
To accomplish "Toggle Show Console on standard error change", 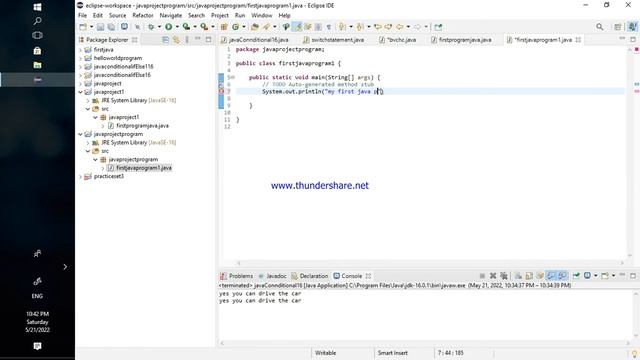I will point(562,276).
